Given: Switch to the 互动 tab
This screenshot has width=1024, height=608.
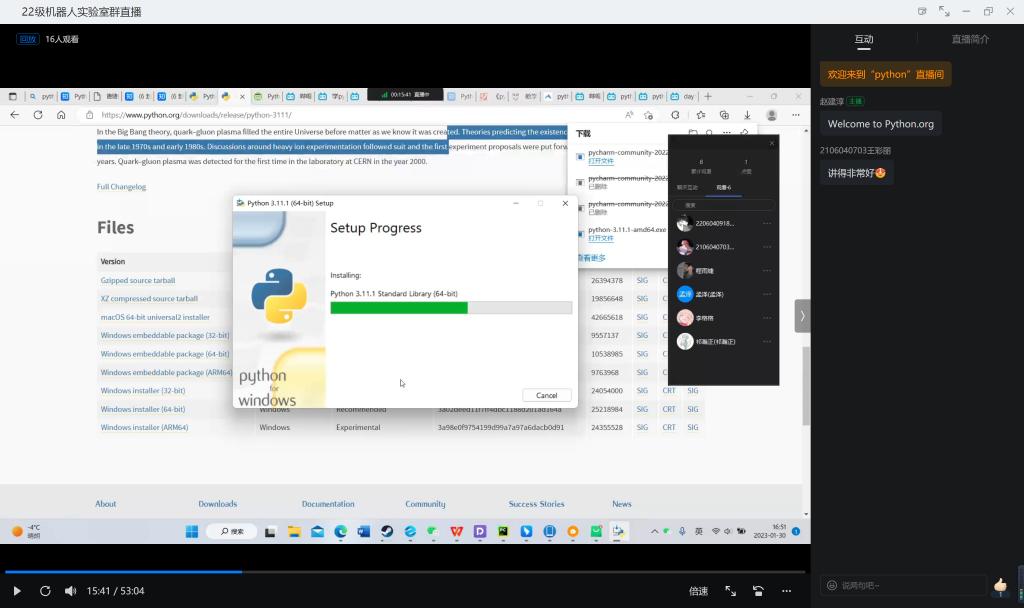Looking at the screenshot, I should [863, 39].
